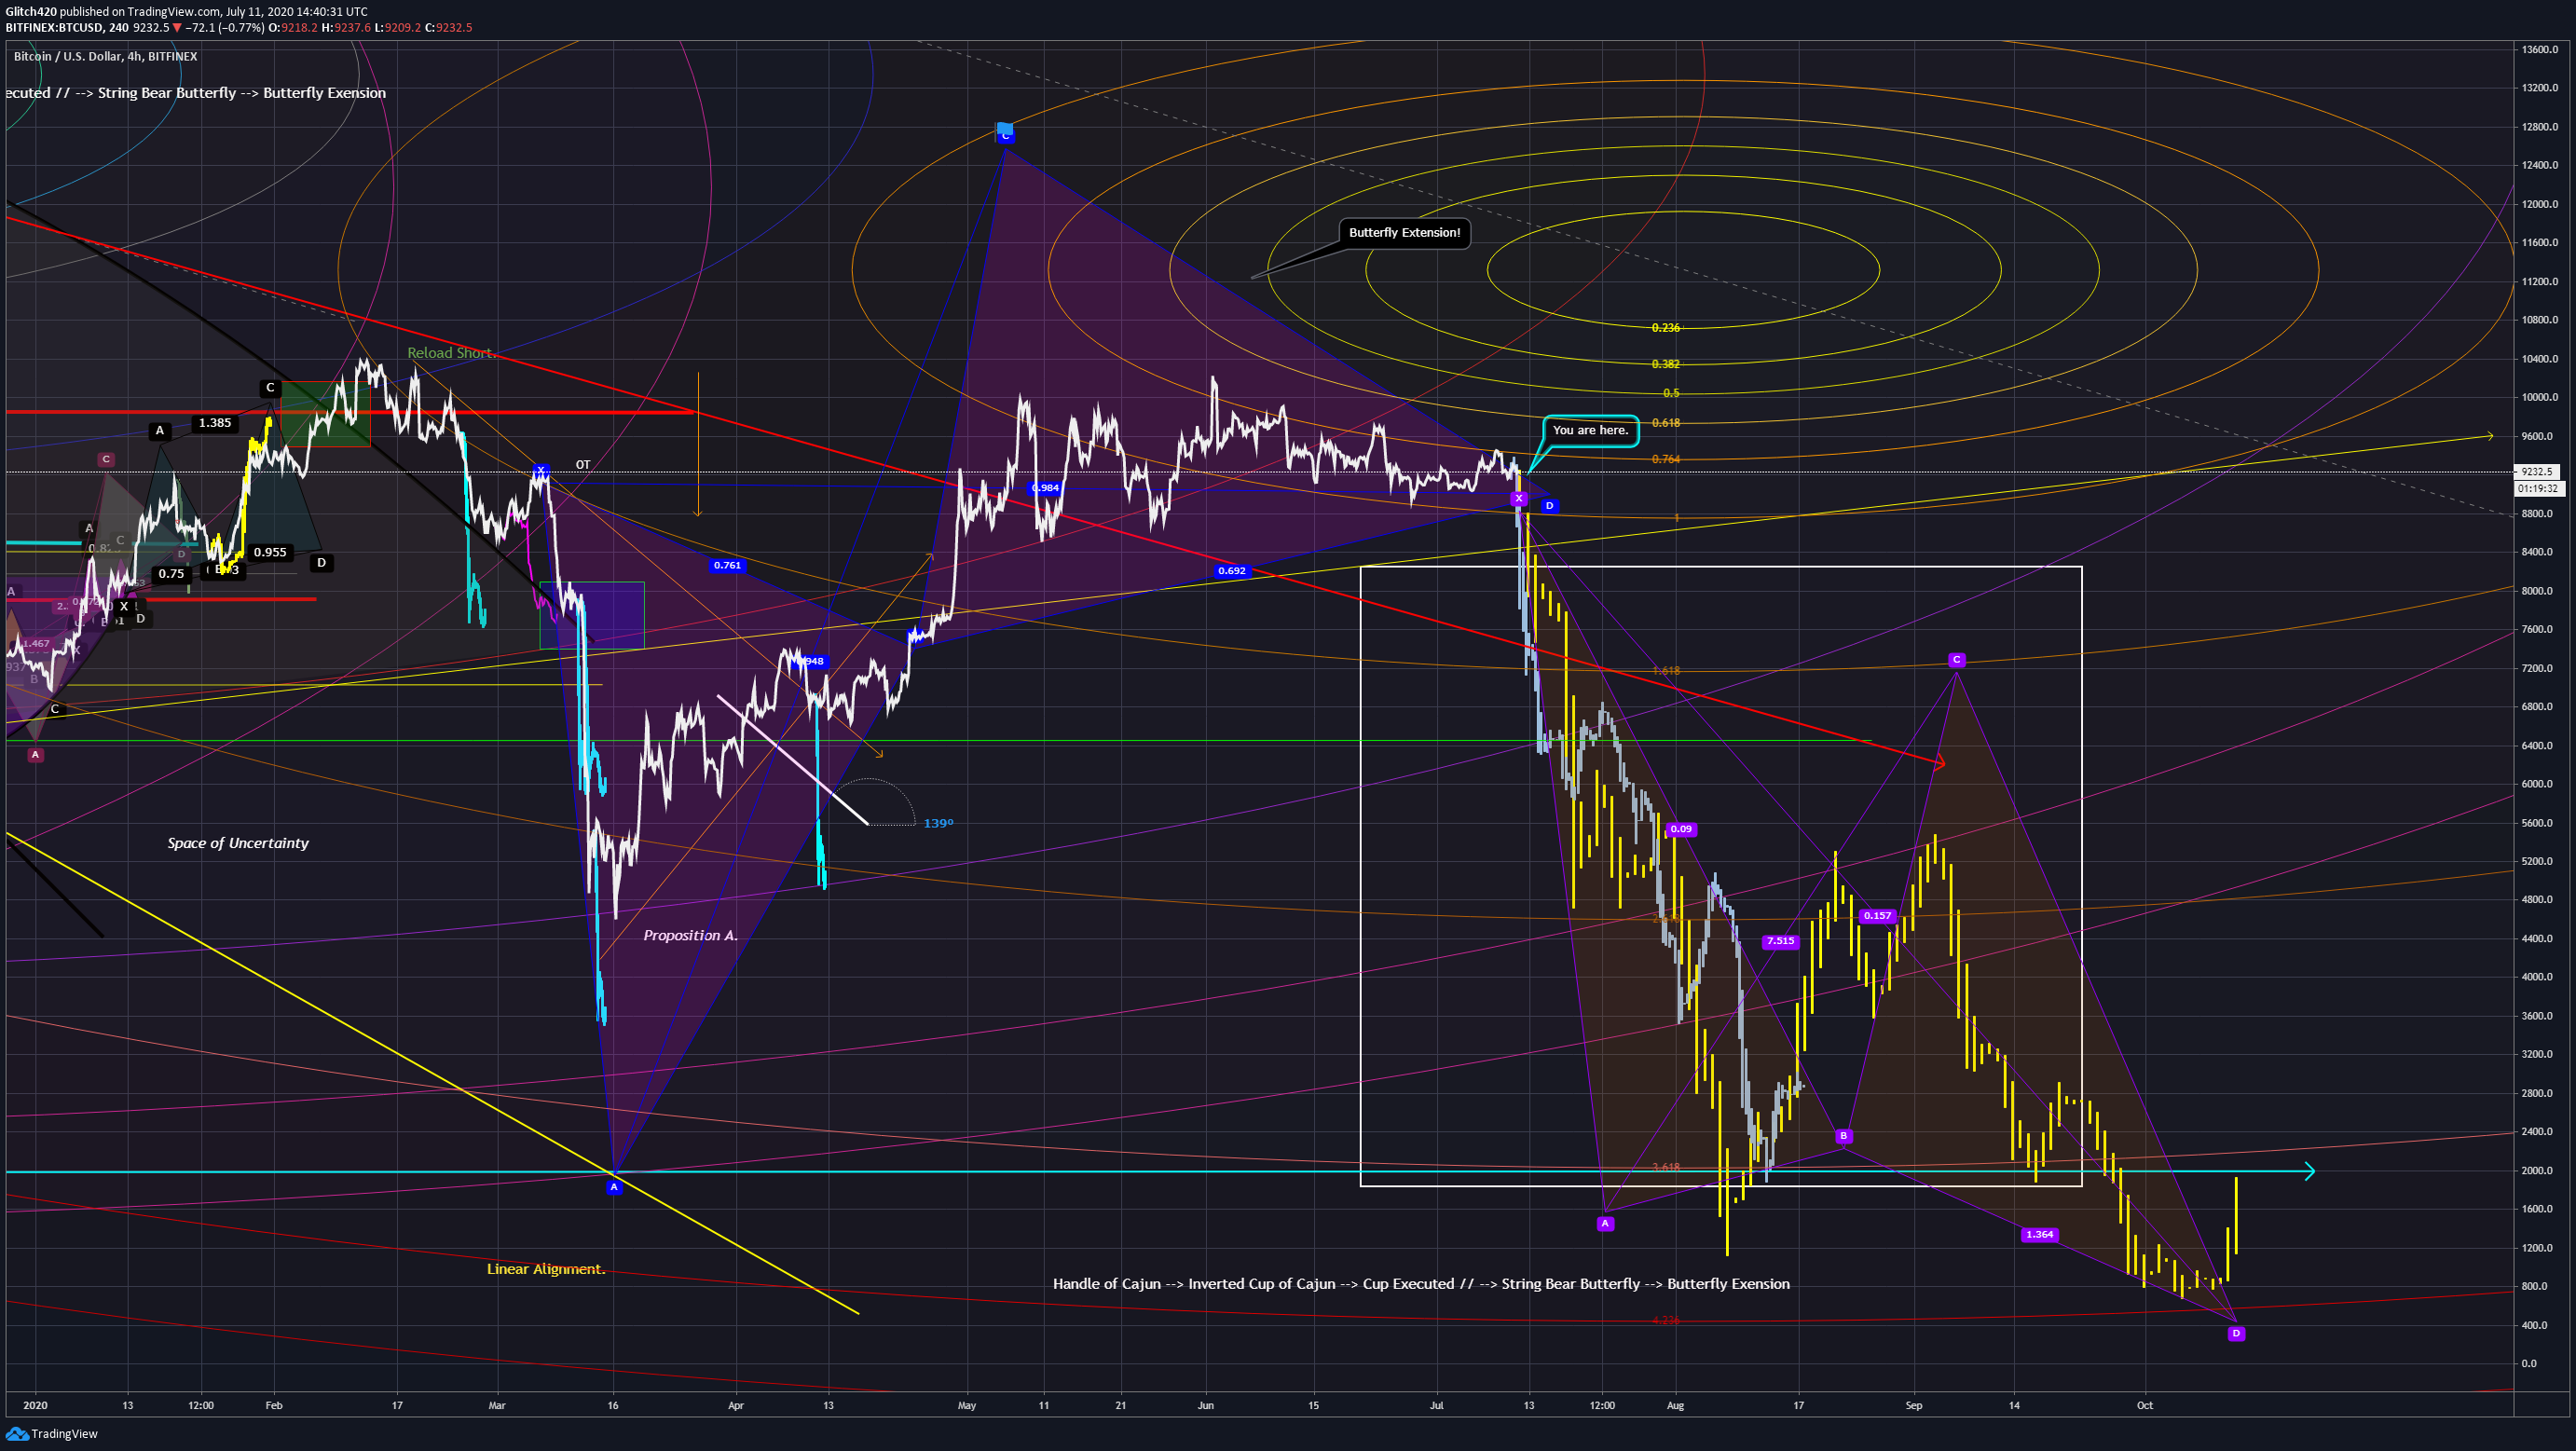Click the 'Bitcoin / U.S. Dollar, 4h' chart title
Screen dimensions: 2576x1451
[105, 56]
